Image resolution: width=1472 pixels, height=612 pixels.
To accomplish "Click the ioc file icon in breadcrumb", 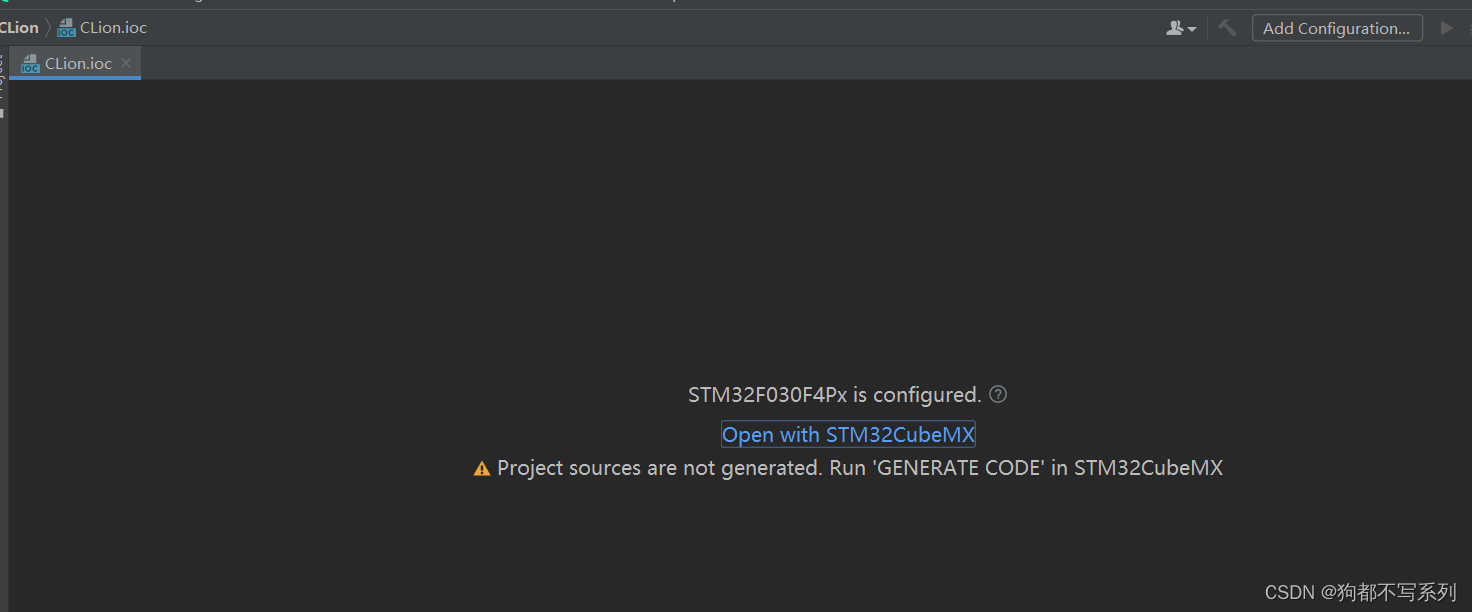I will coord(66,28).
